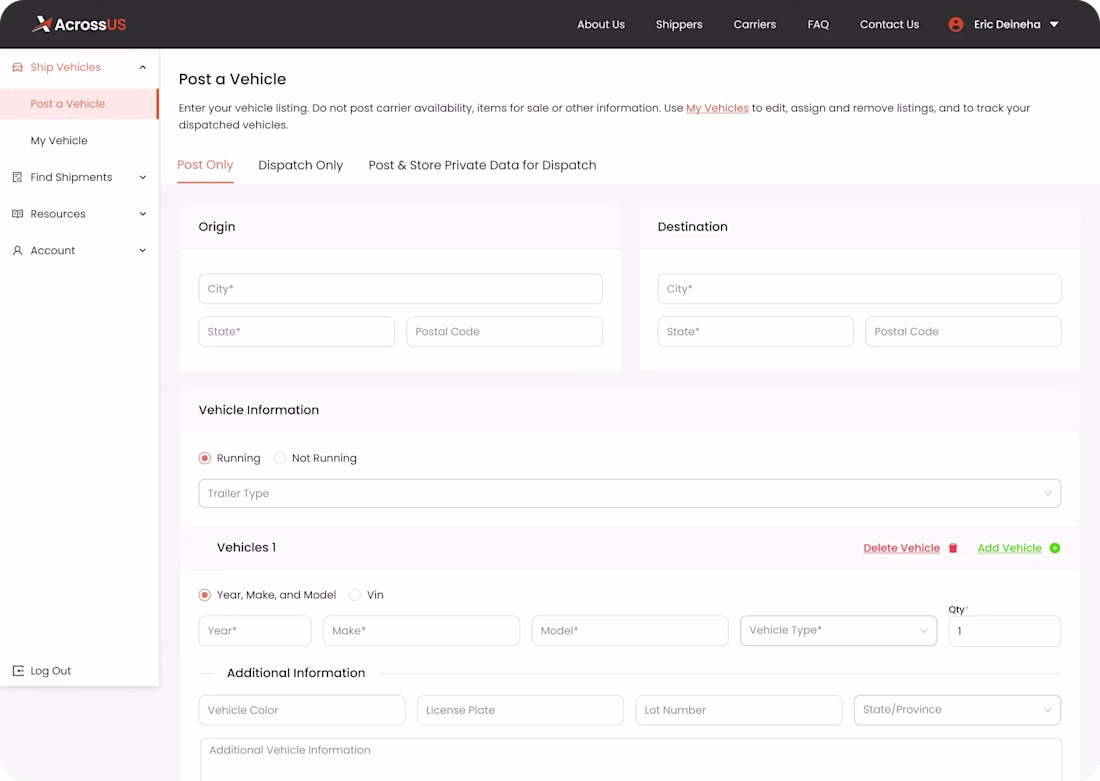Click the Log Out icon
The height and width of the screenshot is (781, 1100).
point(17,671)
